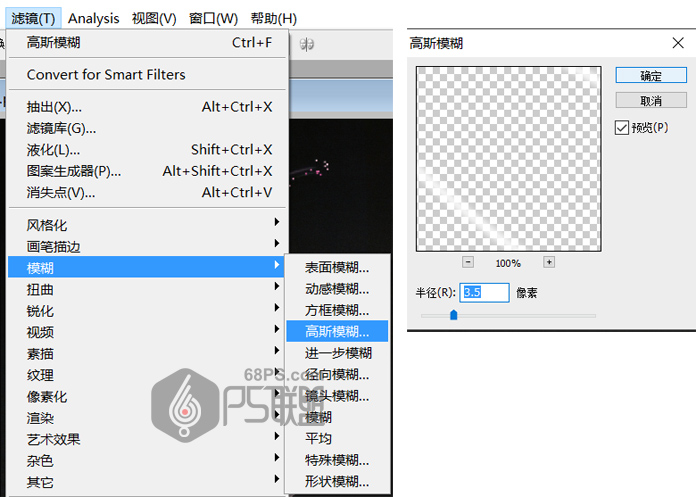Open the Analysis menu

coord(93,19)
